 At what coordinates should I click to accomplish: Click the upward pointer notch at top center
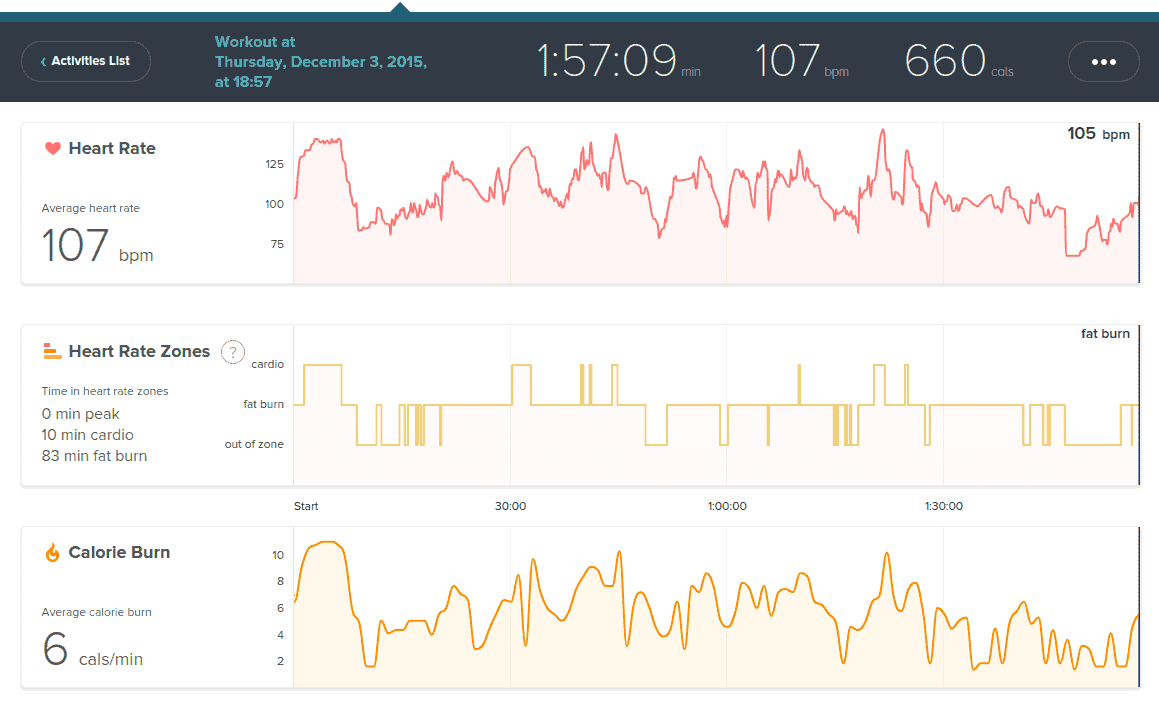point(400,8)
